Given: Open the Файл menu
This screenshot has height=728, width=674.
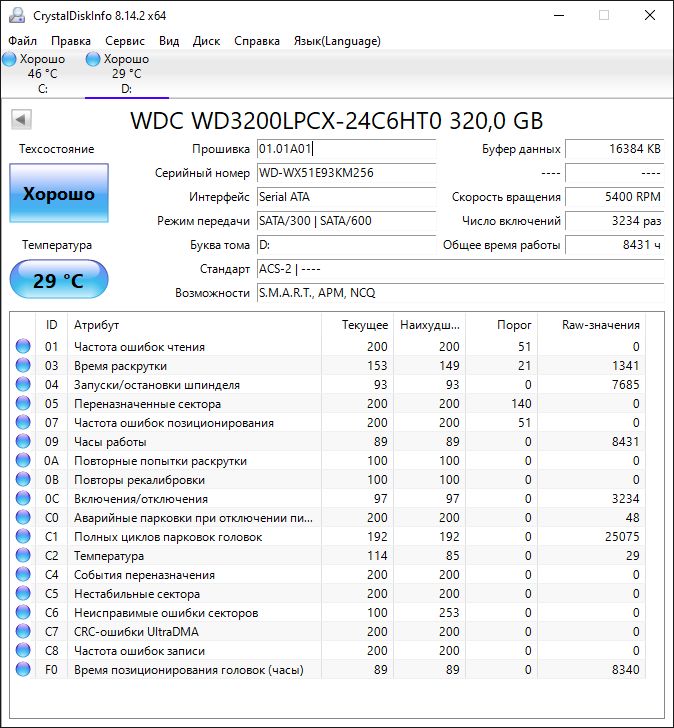Looking at the screenshot, I should [x=22, y=41].
